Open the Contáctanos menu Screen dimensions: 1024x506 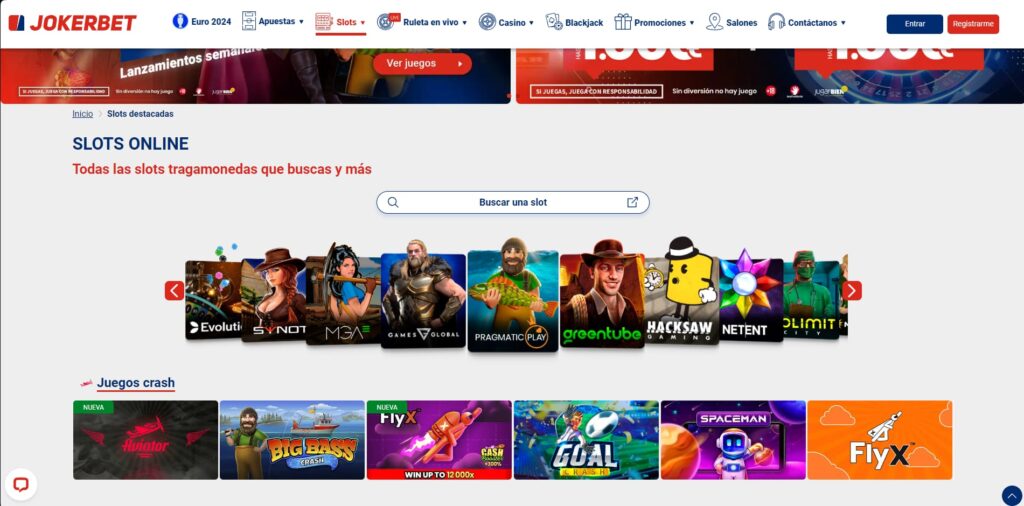[807, 22]
